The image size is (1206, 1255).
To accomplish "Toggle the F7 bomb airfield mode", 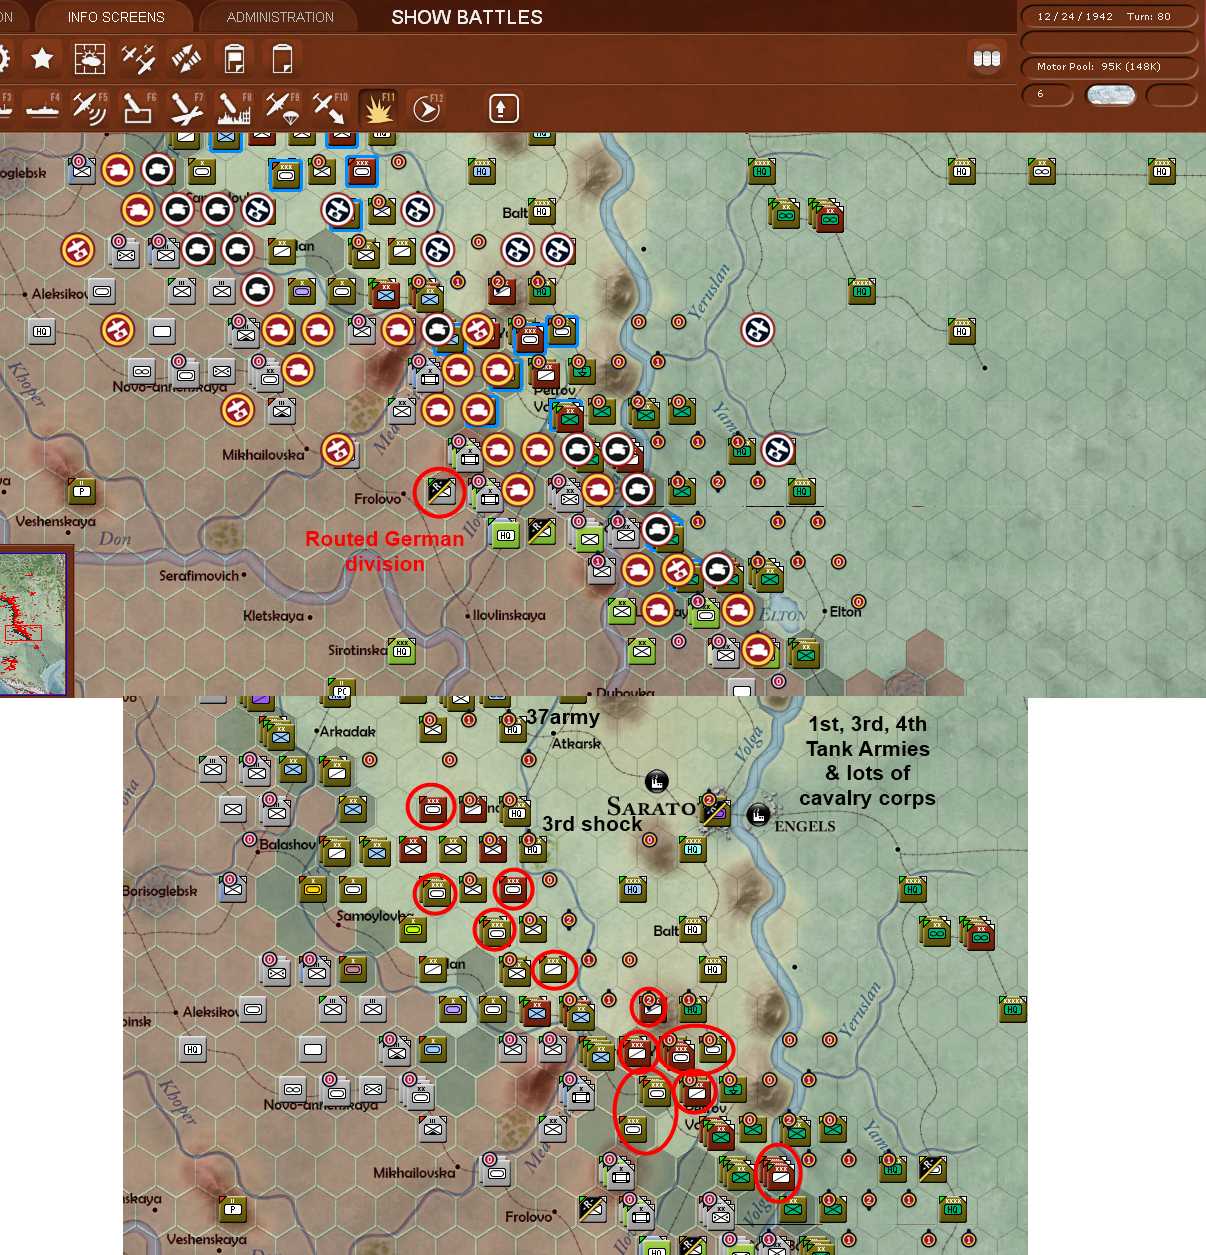I will pos(186,107).
